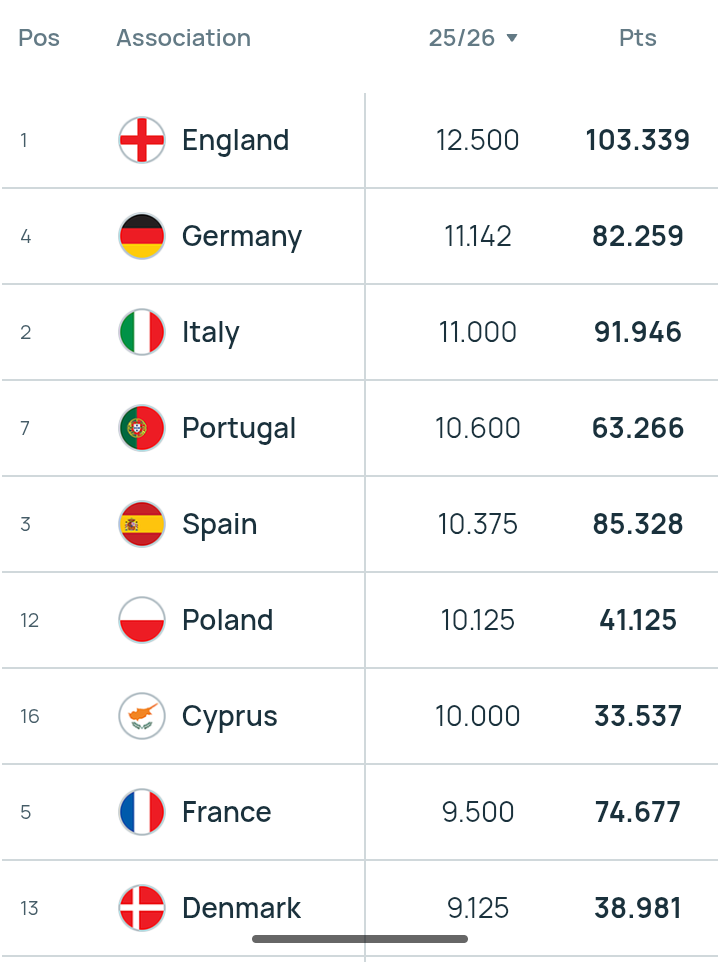Sort table by Pts column header
This screenshot has height=962, width=720.
coord(637,38)
